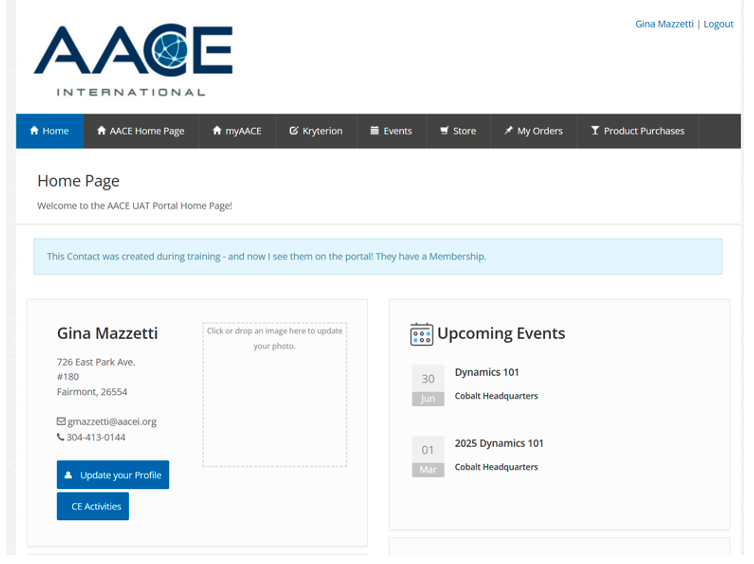The image size is (754, 564).
Task: Click Cobalt Headquarters under Dynamics 101
Action: (x=496, y=396)
